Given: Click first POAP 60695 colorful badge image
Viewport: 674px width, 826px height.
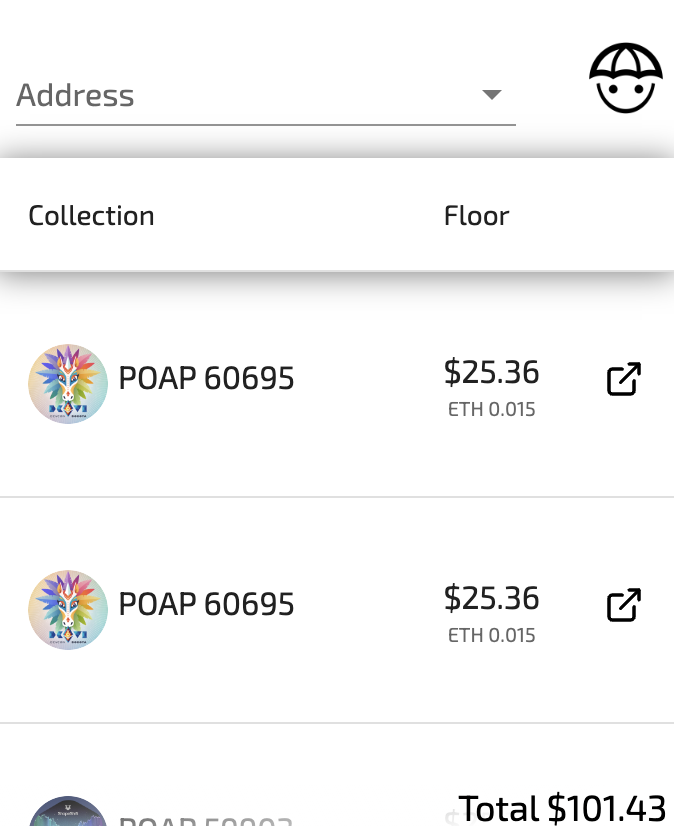Looking at the screenshot, I should pos(68,384).
